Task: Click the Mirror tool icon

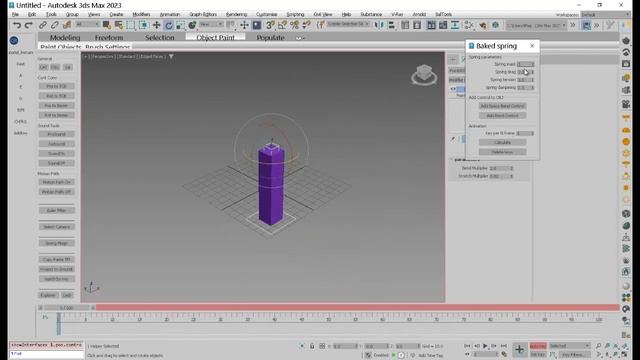Action: coord(379,25)
